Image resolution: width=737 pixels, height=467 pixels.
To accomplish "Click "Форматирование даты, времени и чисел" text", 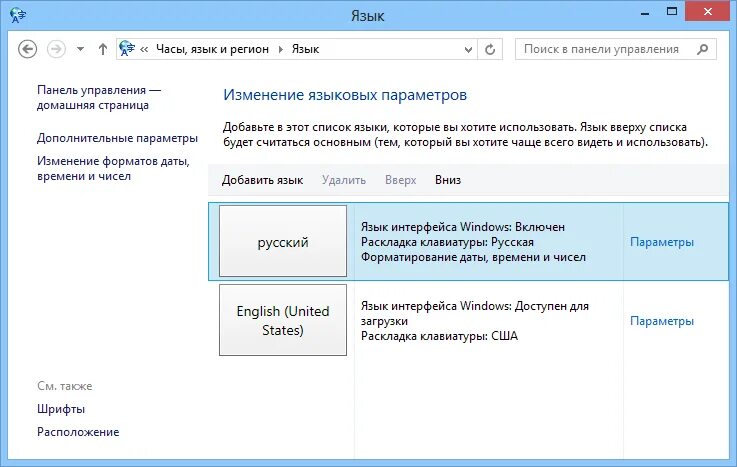I will [x=473, y=257].
